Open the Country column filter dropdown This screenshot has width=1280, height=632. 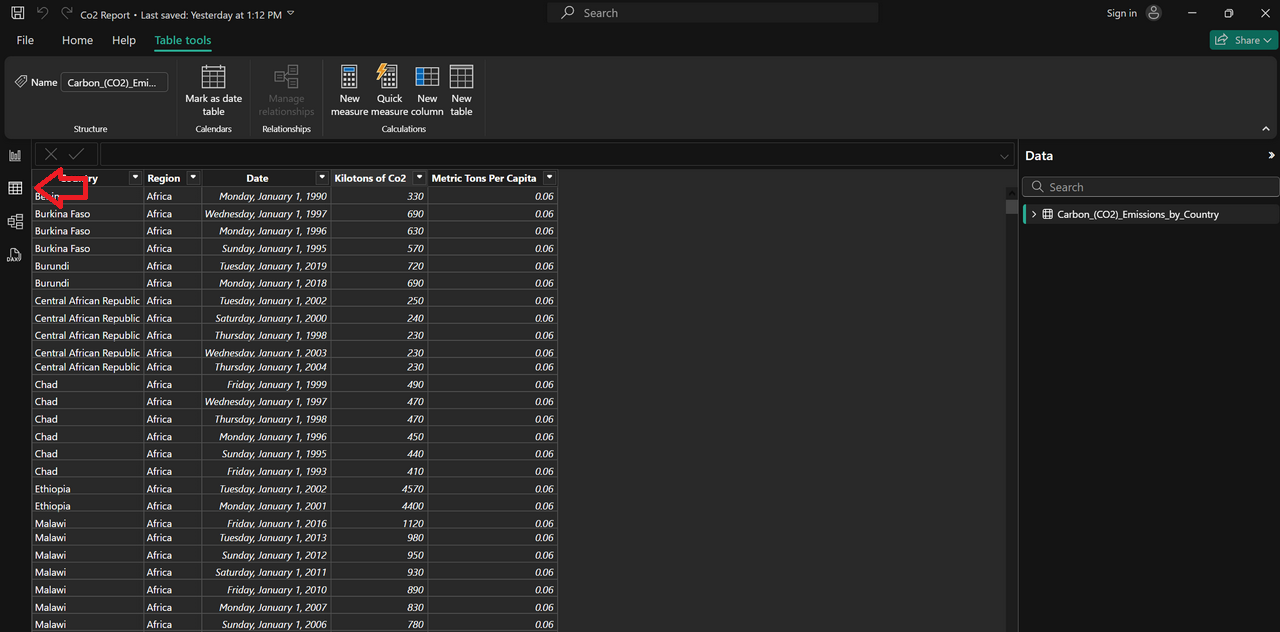coord(135,178)
